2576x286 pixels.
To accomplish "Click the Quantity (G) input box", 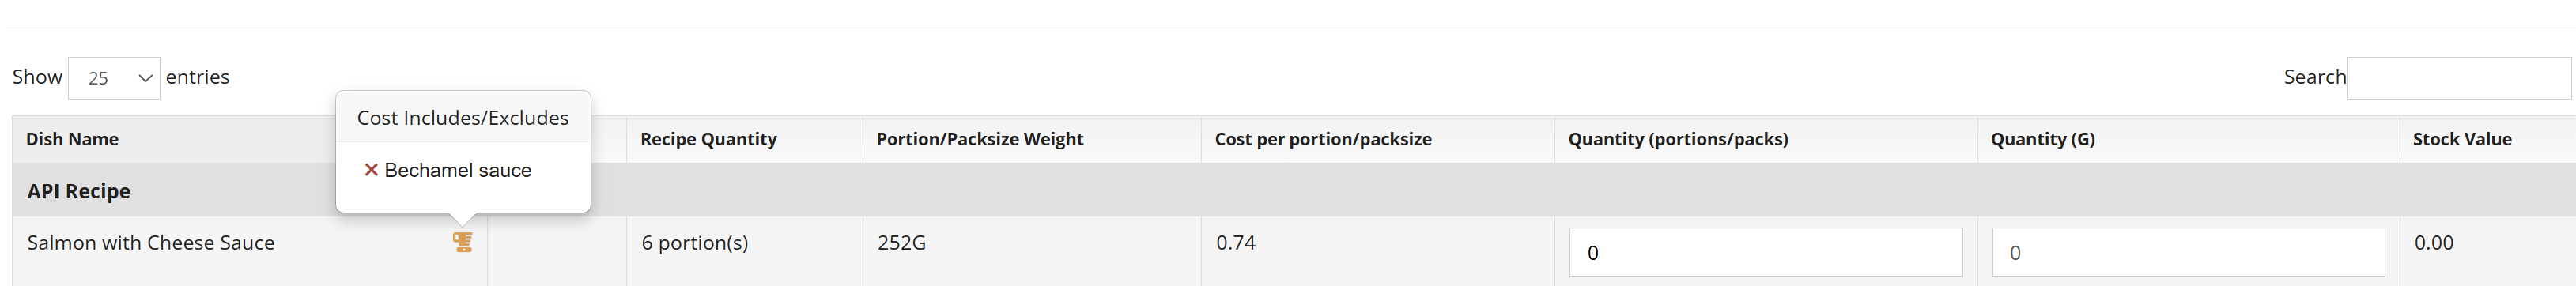I will click(2188, 252).
